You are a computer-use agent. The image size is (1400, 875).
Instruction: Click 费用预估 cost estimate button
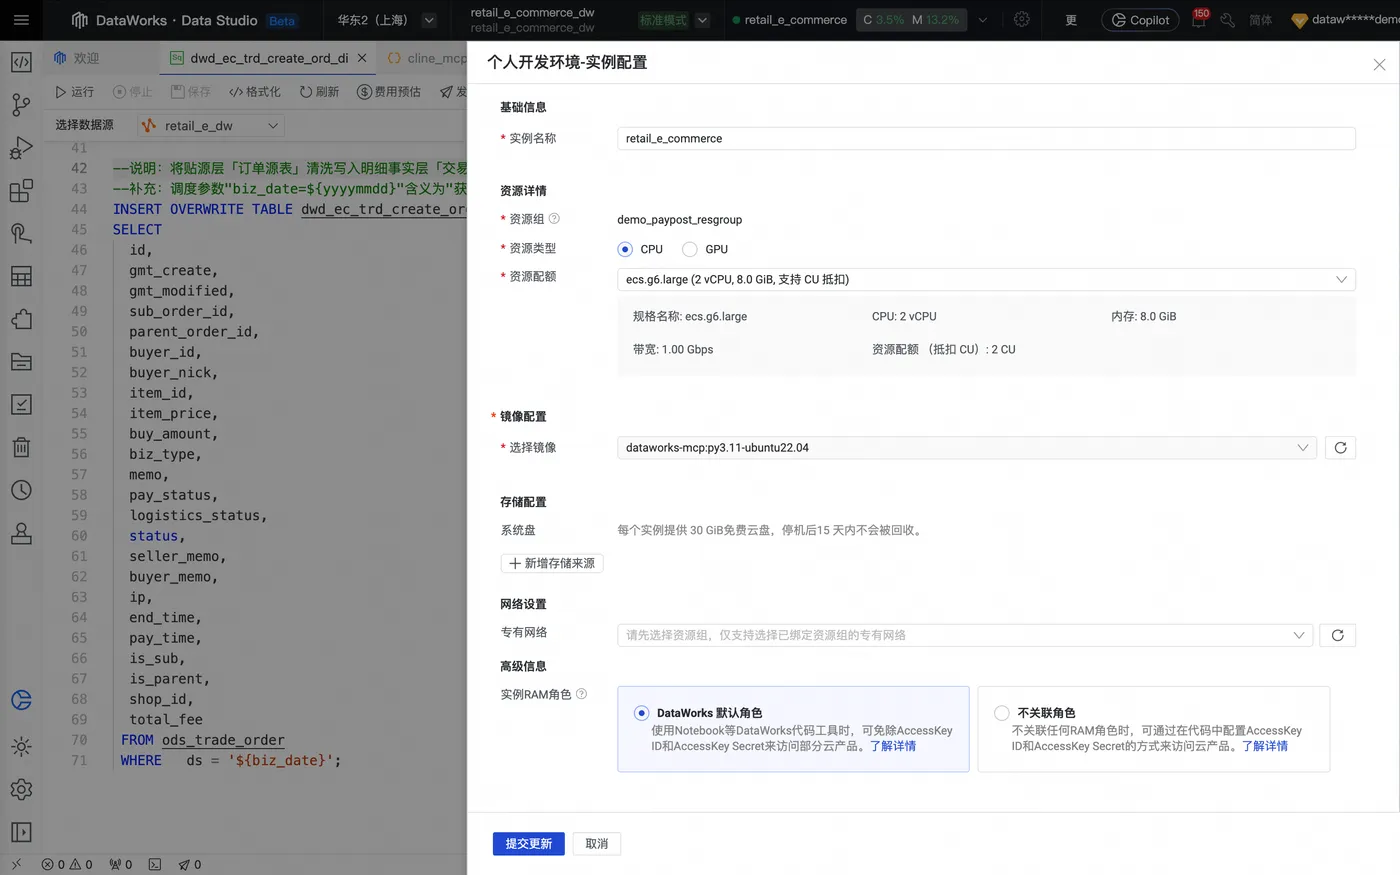point(390,92)
